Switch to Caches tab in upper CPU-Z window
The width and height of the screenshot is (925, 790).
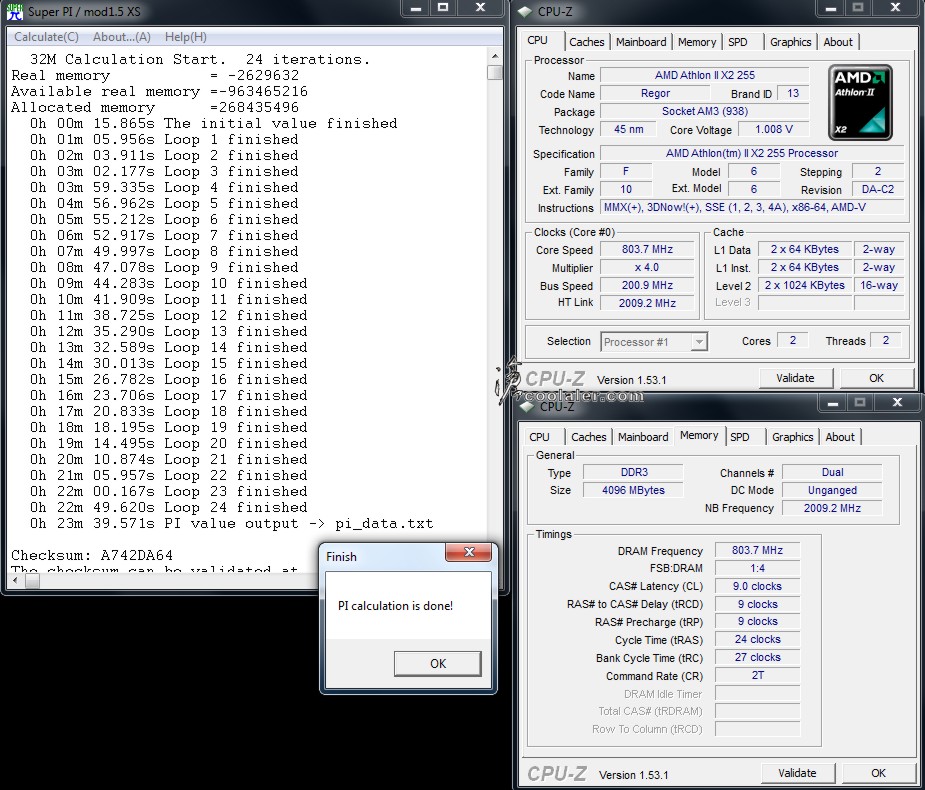586,42
